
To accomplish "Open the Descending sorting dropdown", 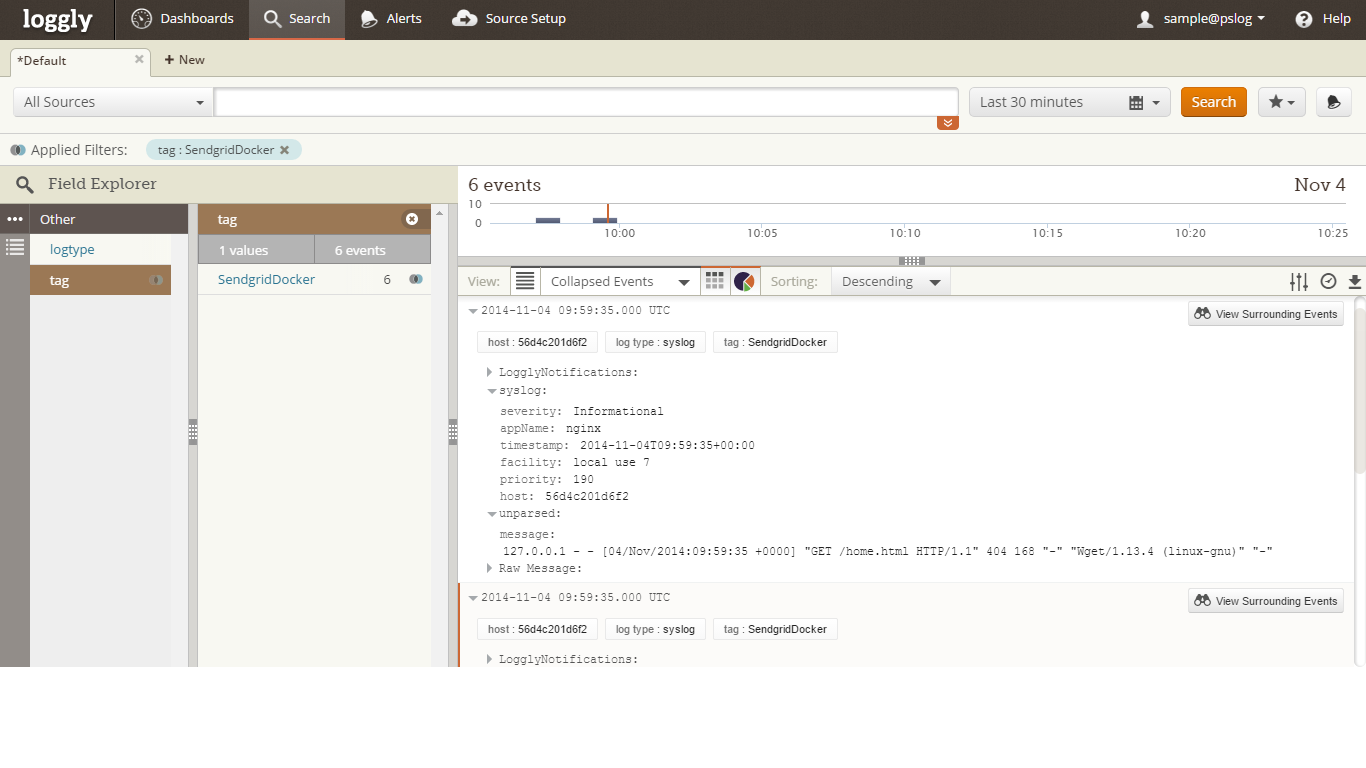I will click(890, 282).
